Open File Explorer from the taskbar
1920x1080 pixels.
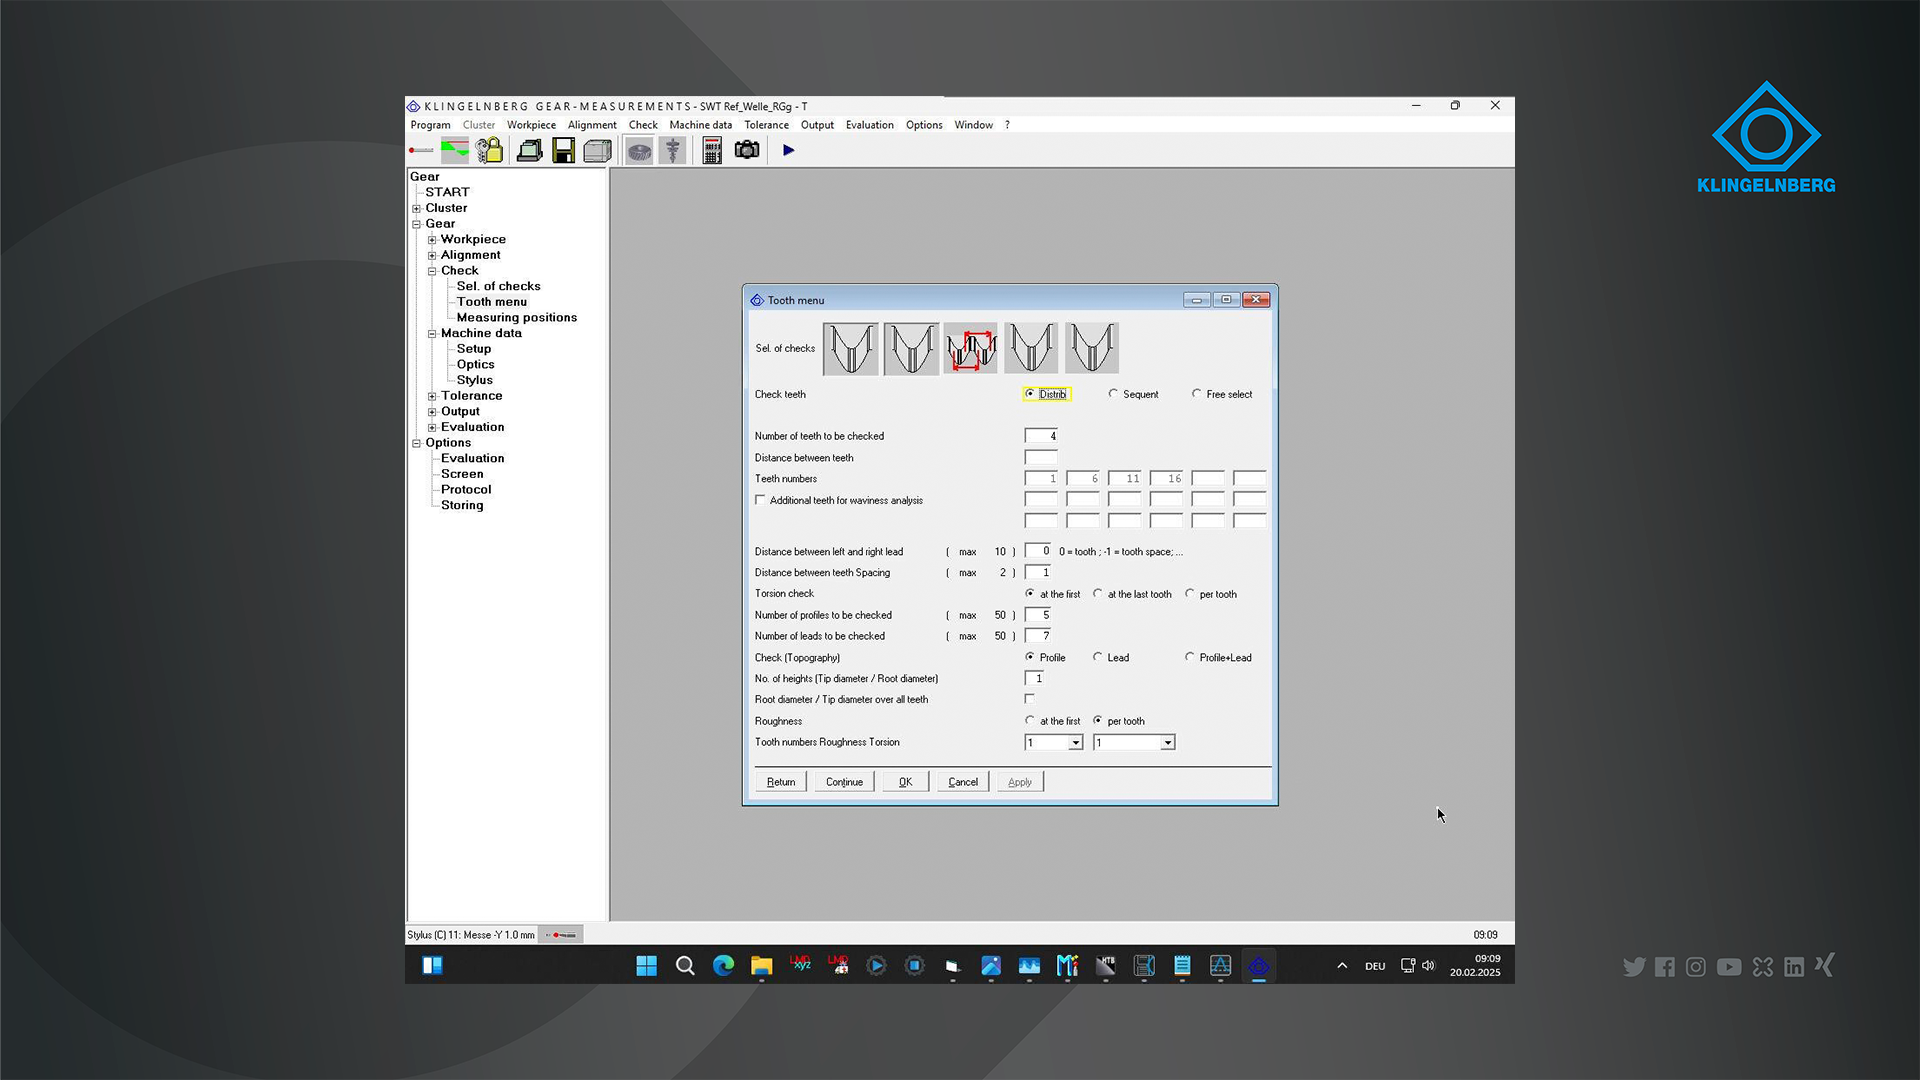click(762, 966)
